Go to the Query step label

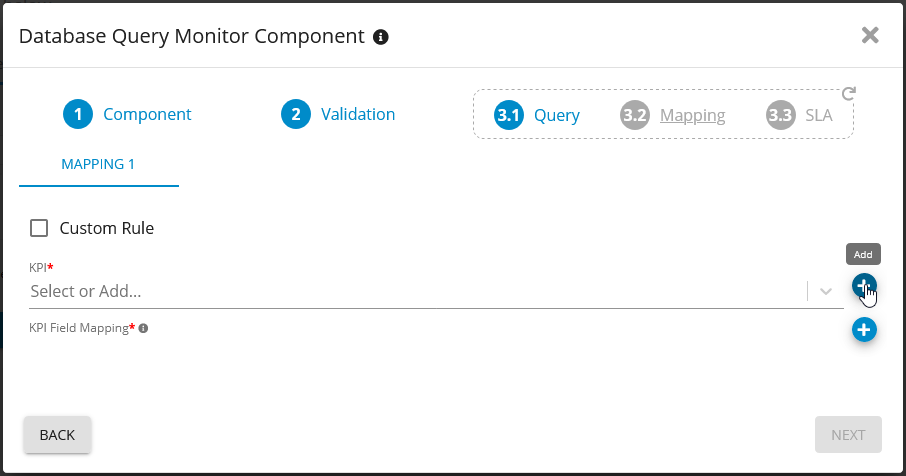pos(557,115)
